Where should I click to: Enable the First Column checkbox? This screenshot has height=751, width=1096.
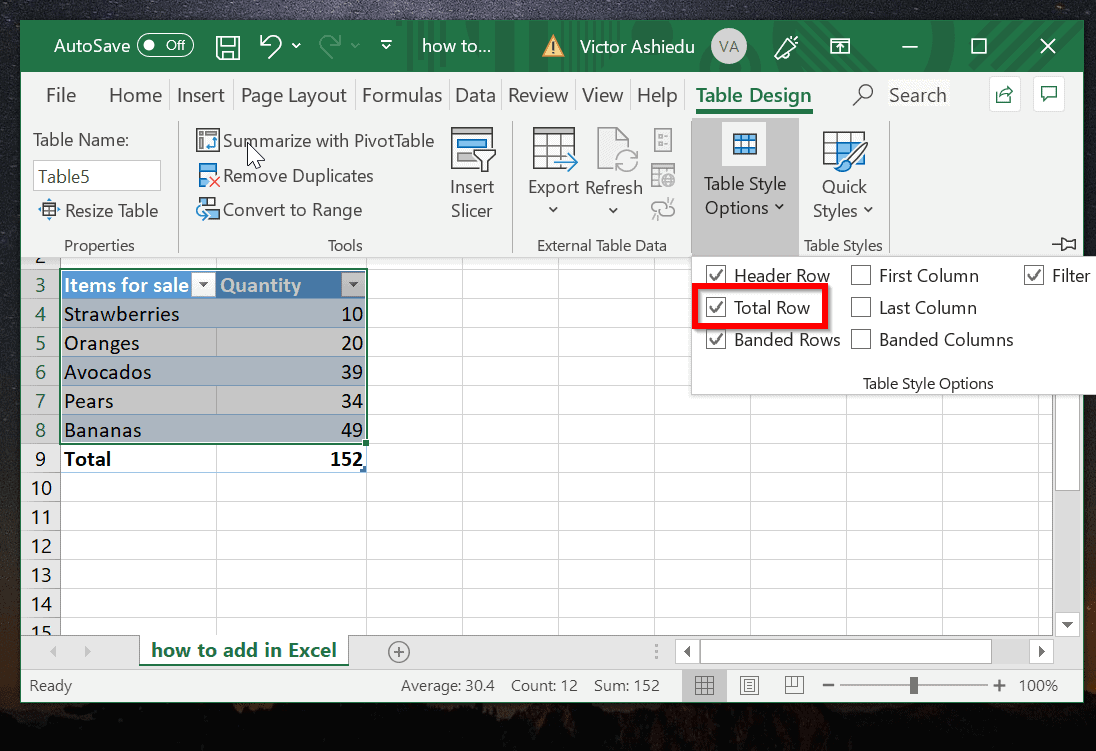[861, 276]
